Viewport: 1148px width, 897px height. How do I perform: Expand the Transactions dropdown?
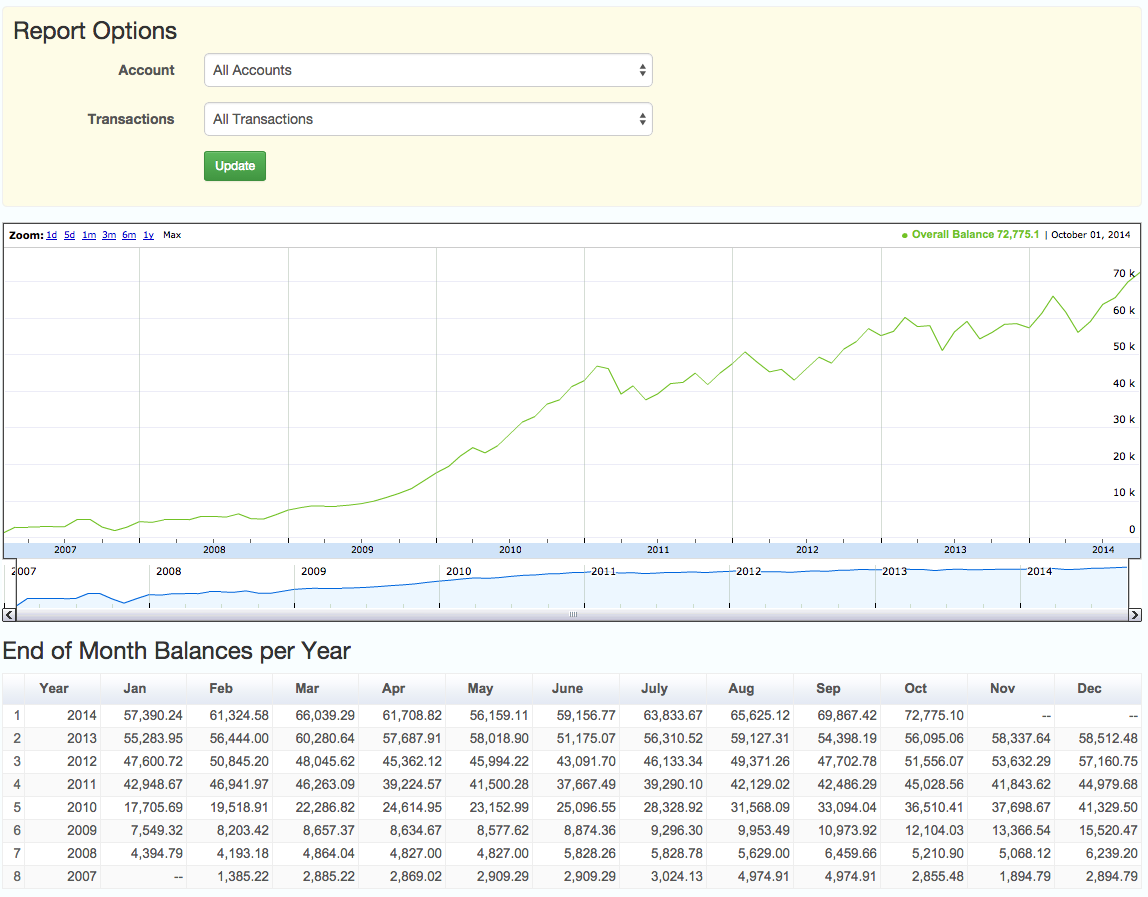tap(428, 119)
